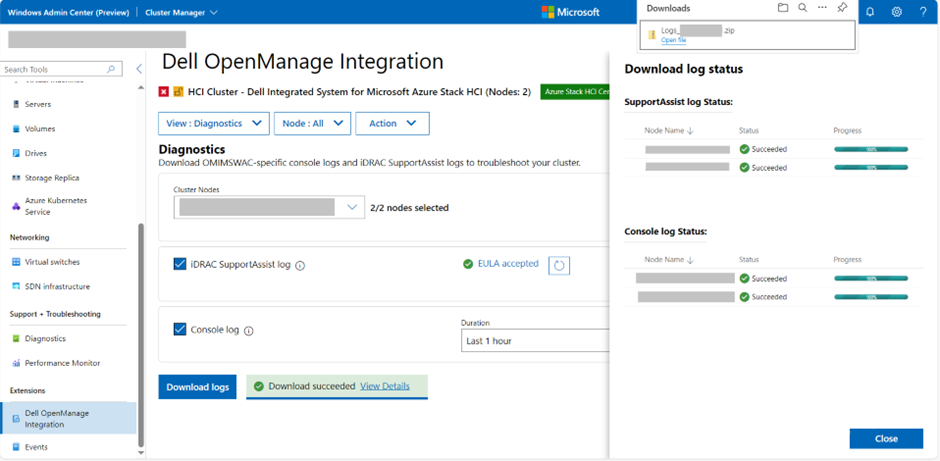This screenshot has width=940, height=461.
Task: Expand the View: Diagnostics dropdown
Action: coord(213,123)
